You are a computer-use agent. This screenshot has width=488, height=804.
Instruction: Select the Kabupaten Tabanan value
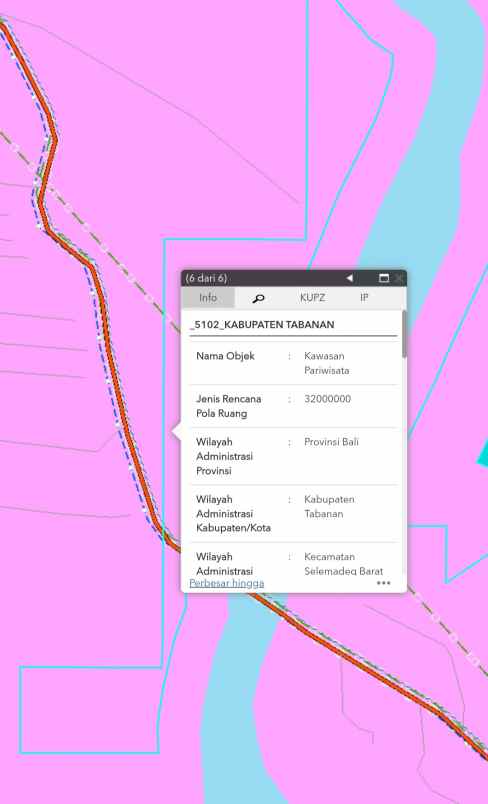click(x=329, y=506)
